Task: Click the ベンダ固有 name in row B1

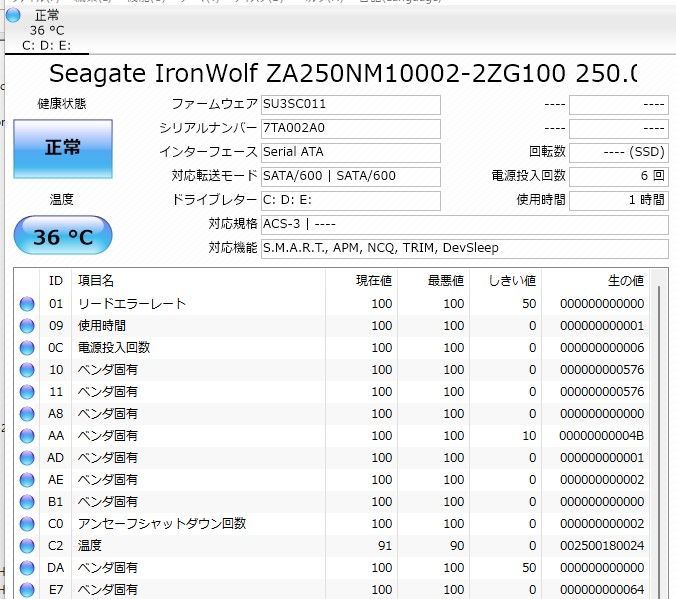Action: [108, 502]
